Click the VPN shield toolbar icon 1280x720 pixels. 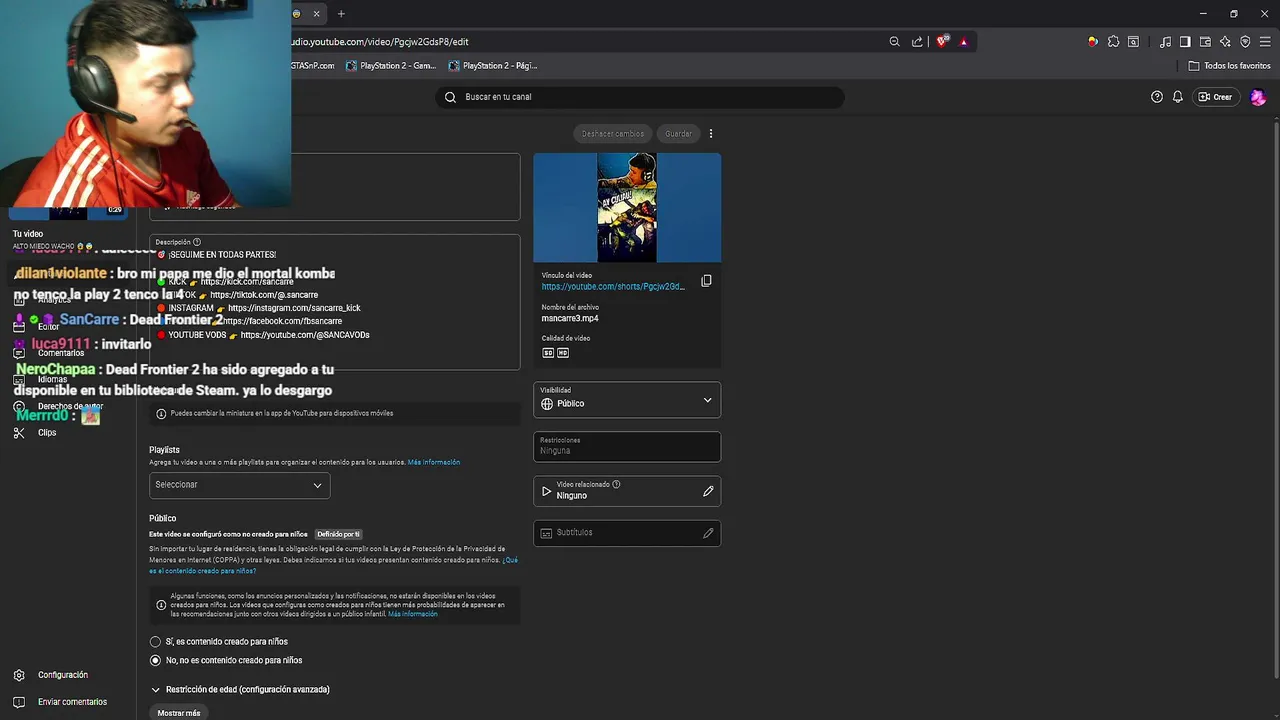tap(1245, 42)
